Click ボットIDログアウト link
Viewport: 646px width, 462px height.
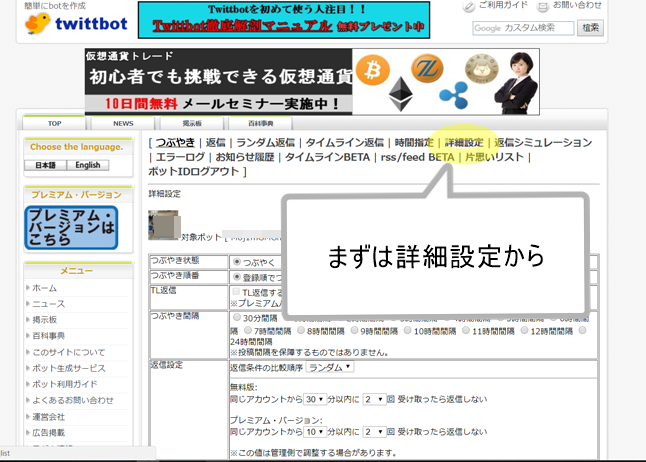click(x=194, y=171)
